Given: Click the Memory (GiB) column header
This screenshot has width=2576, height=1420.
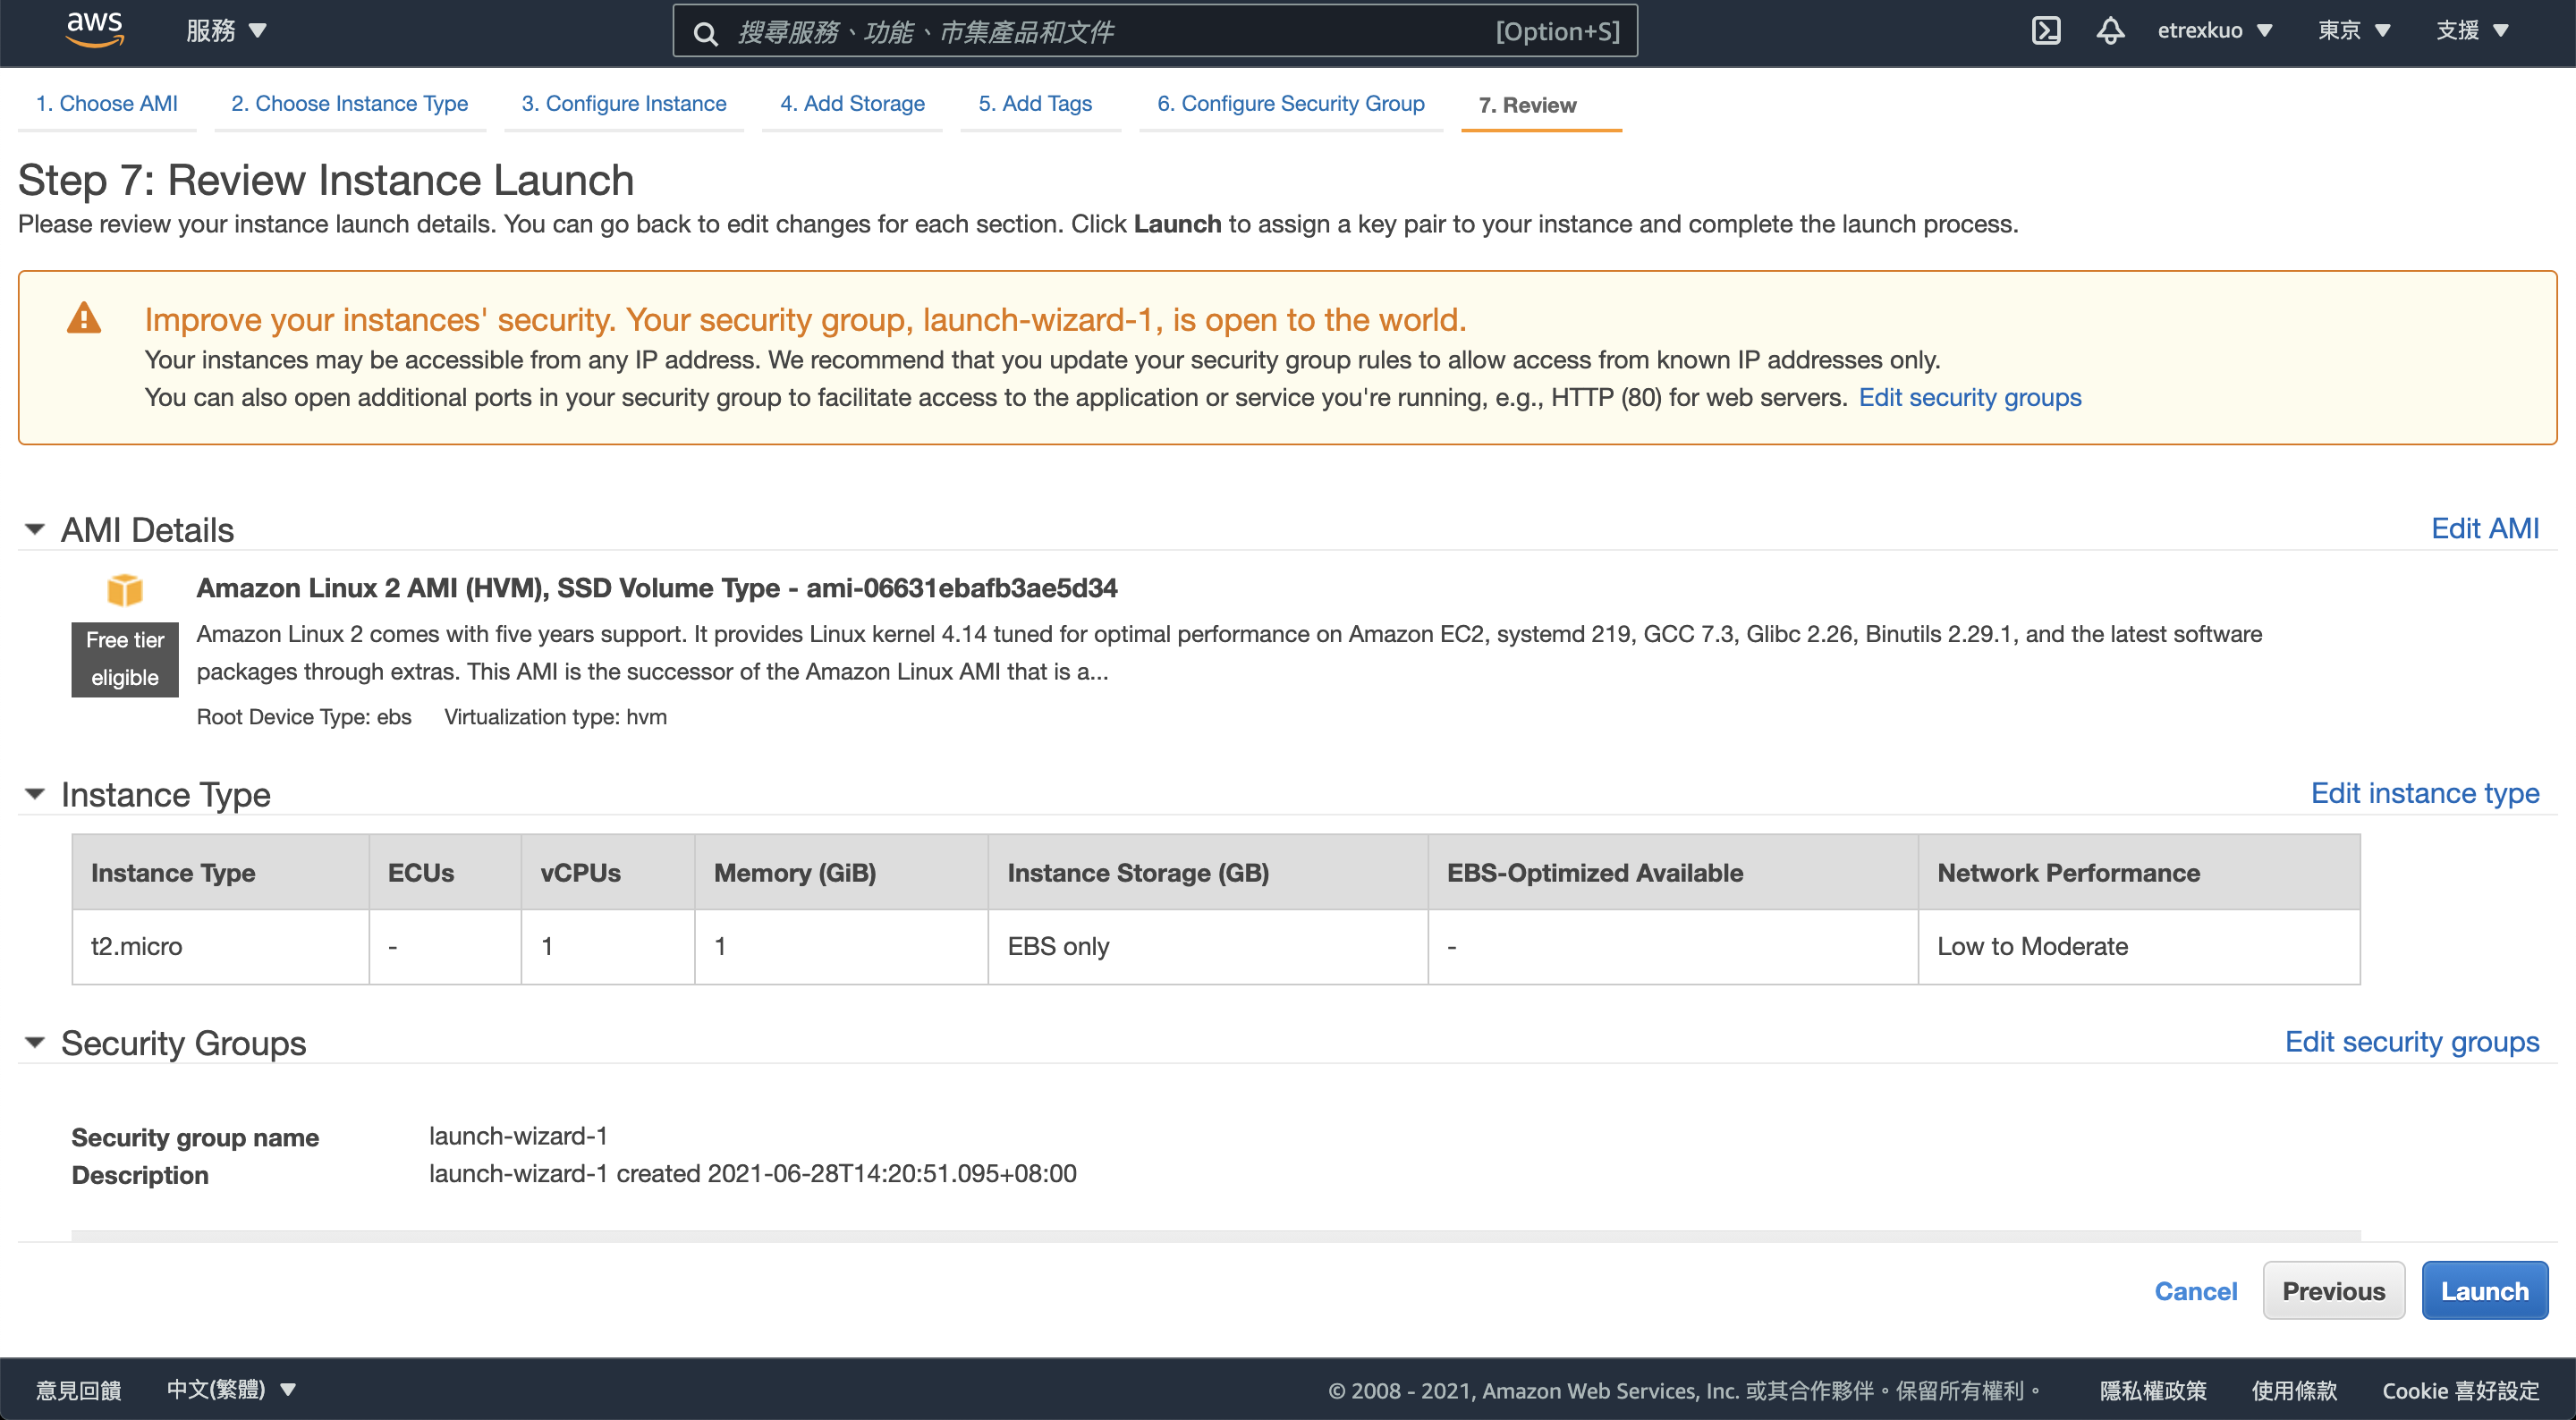Looking at the screenshot, I should pos(841,872).
